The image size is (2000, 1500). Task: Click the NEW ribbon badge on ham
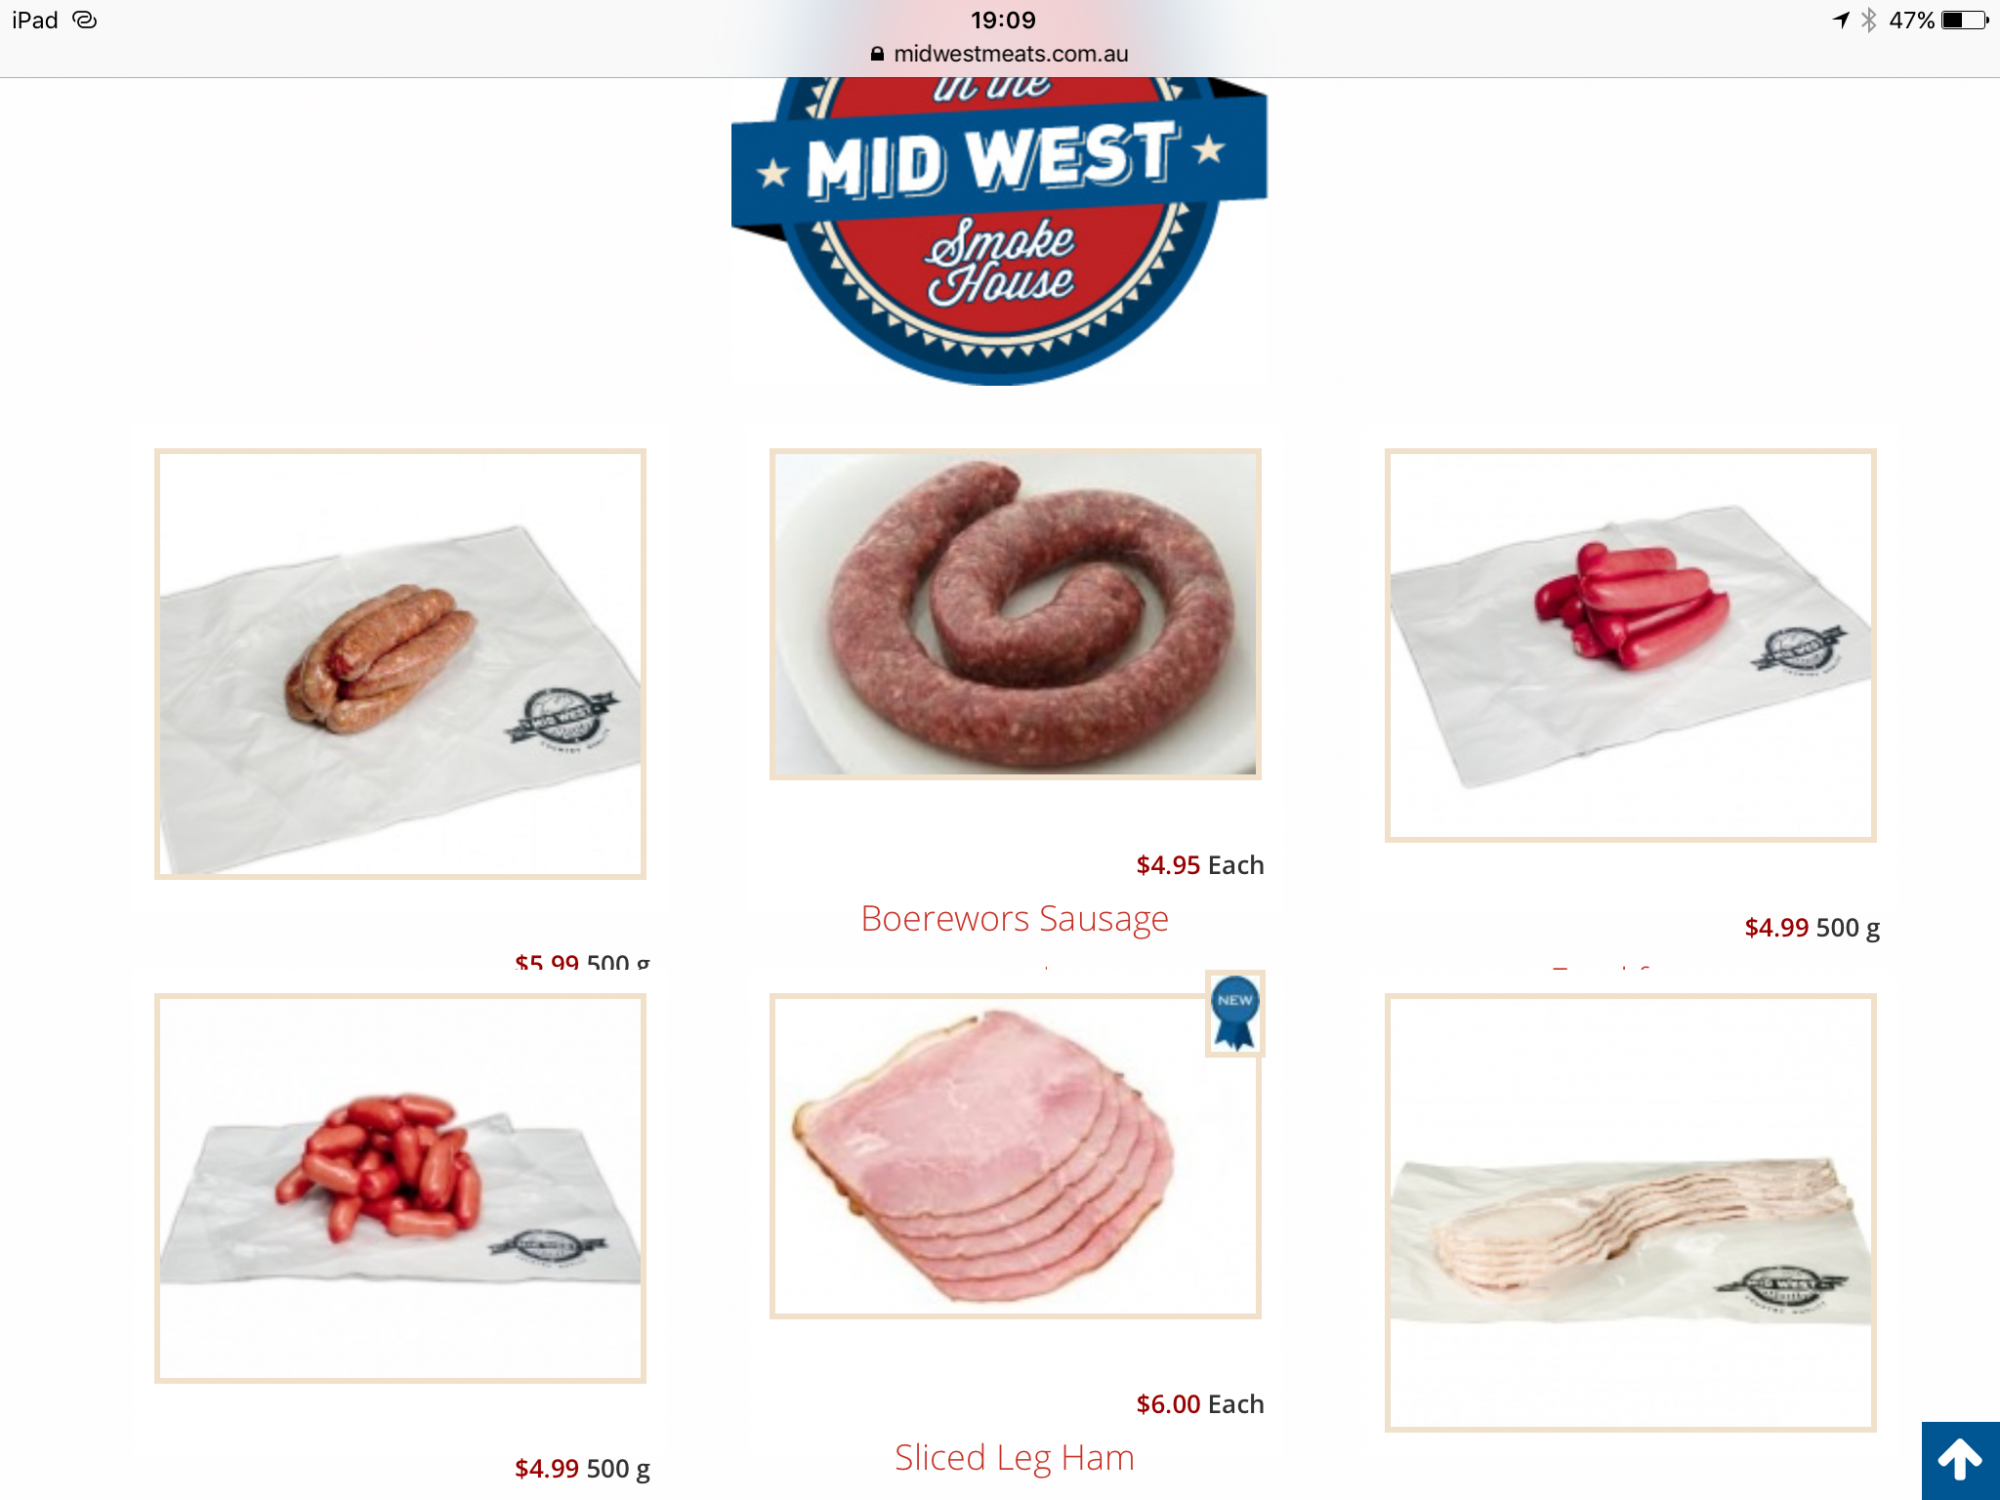pos(1235,1013)
